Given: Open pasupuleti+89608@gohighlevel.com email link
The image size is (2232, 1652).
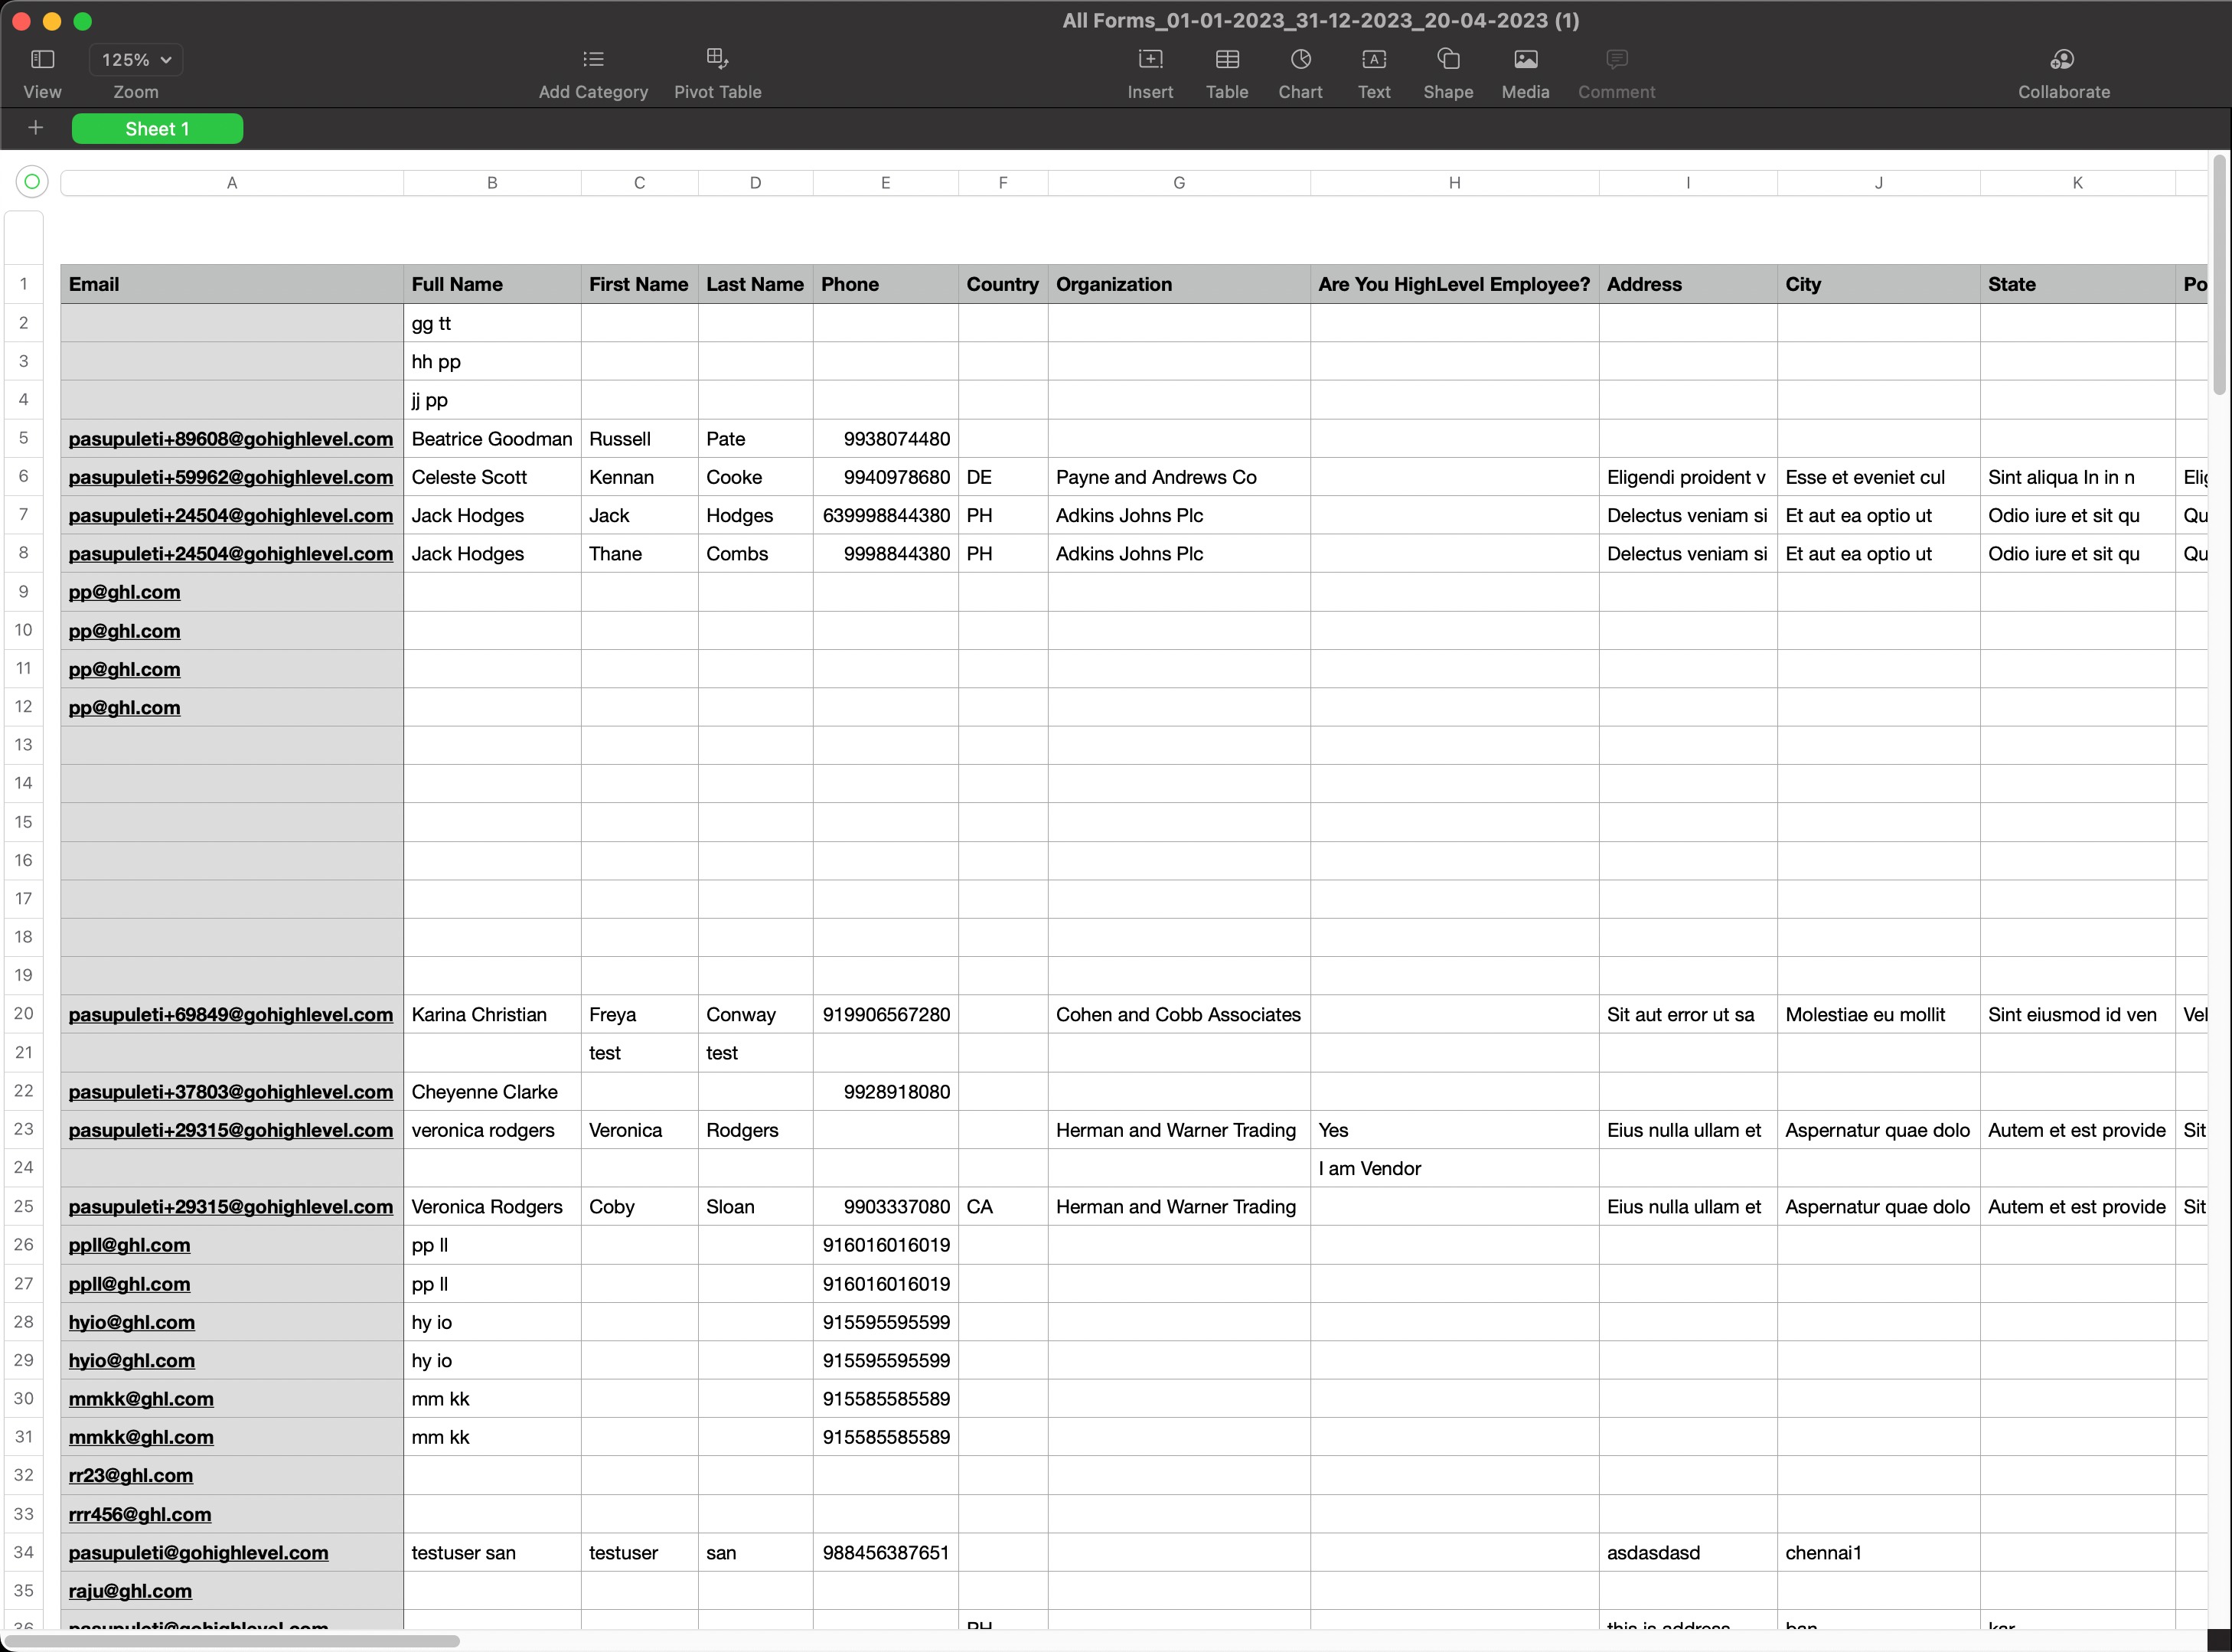Looking at the screenshot, I should 230,439.
